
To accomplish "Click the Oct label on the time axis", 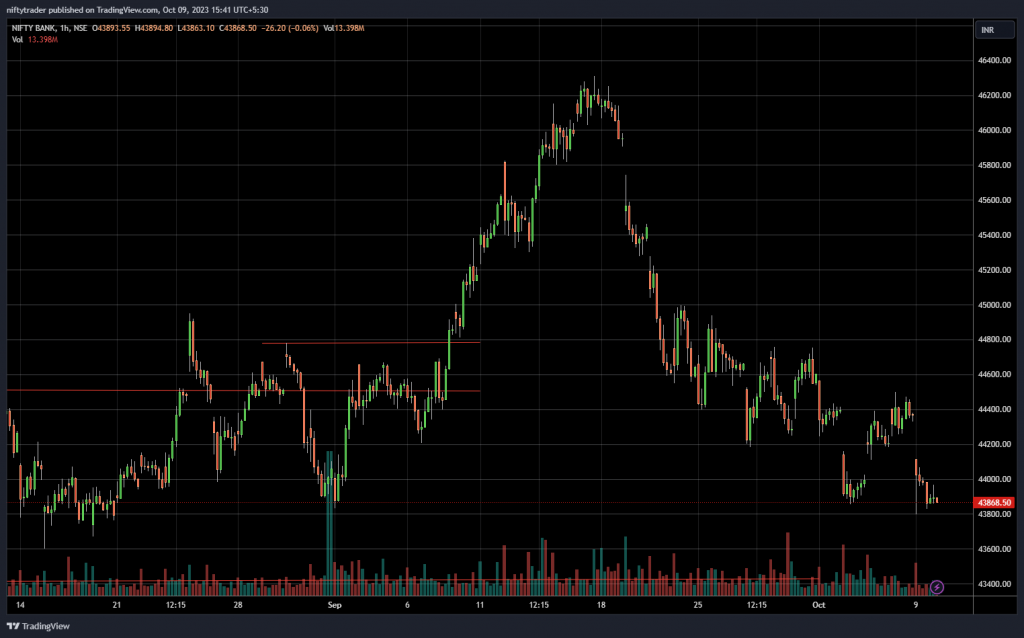I will click(818, 605).
